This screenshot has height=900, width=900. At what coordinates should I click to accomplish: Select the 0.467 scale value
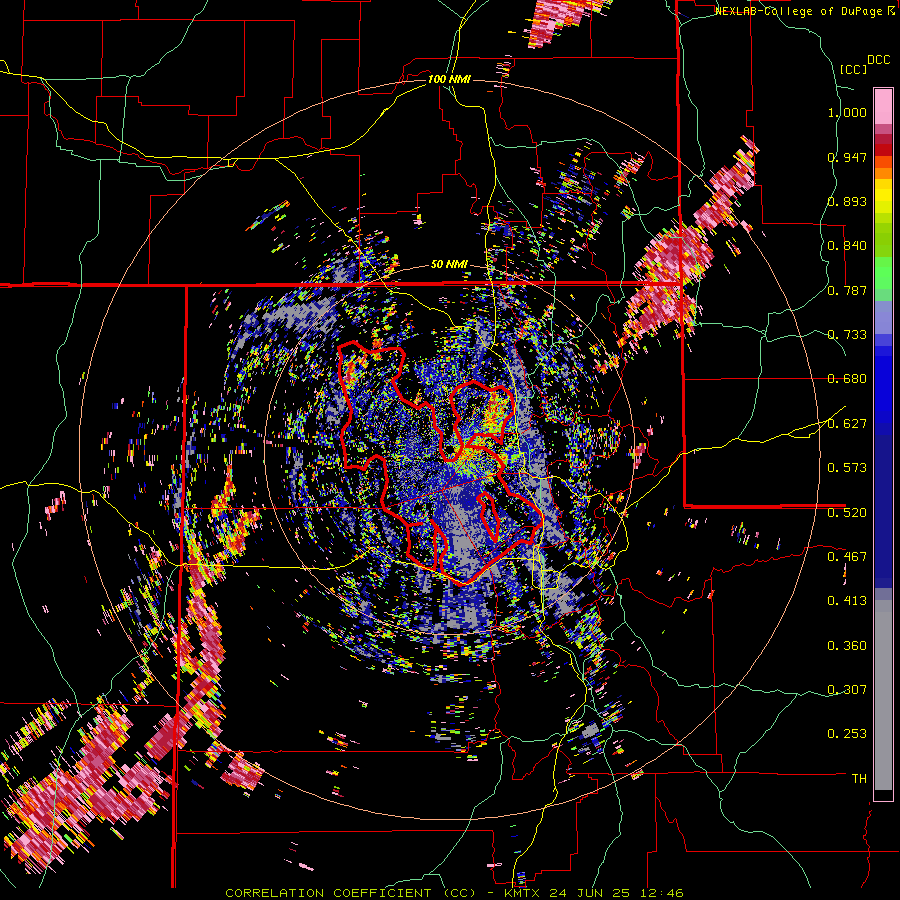tap(847, 557)
